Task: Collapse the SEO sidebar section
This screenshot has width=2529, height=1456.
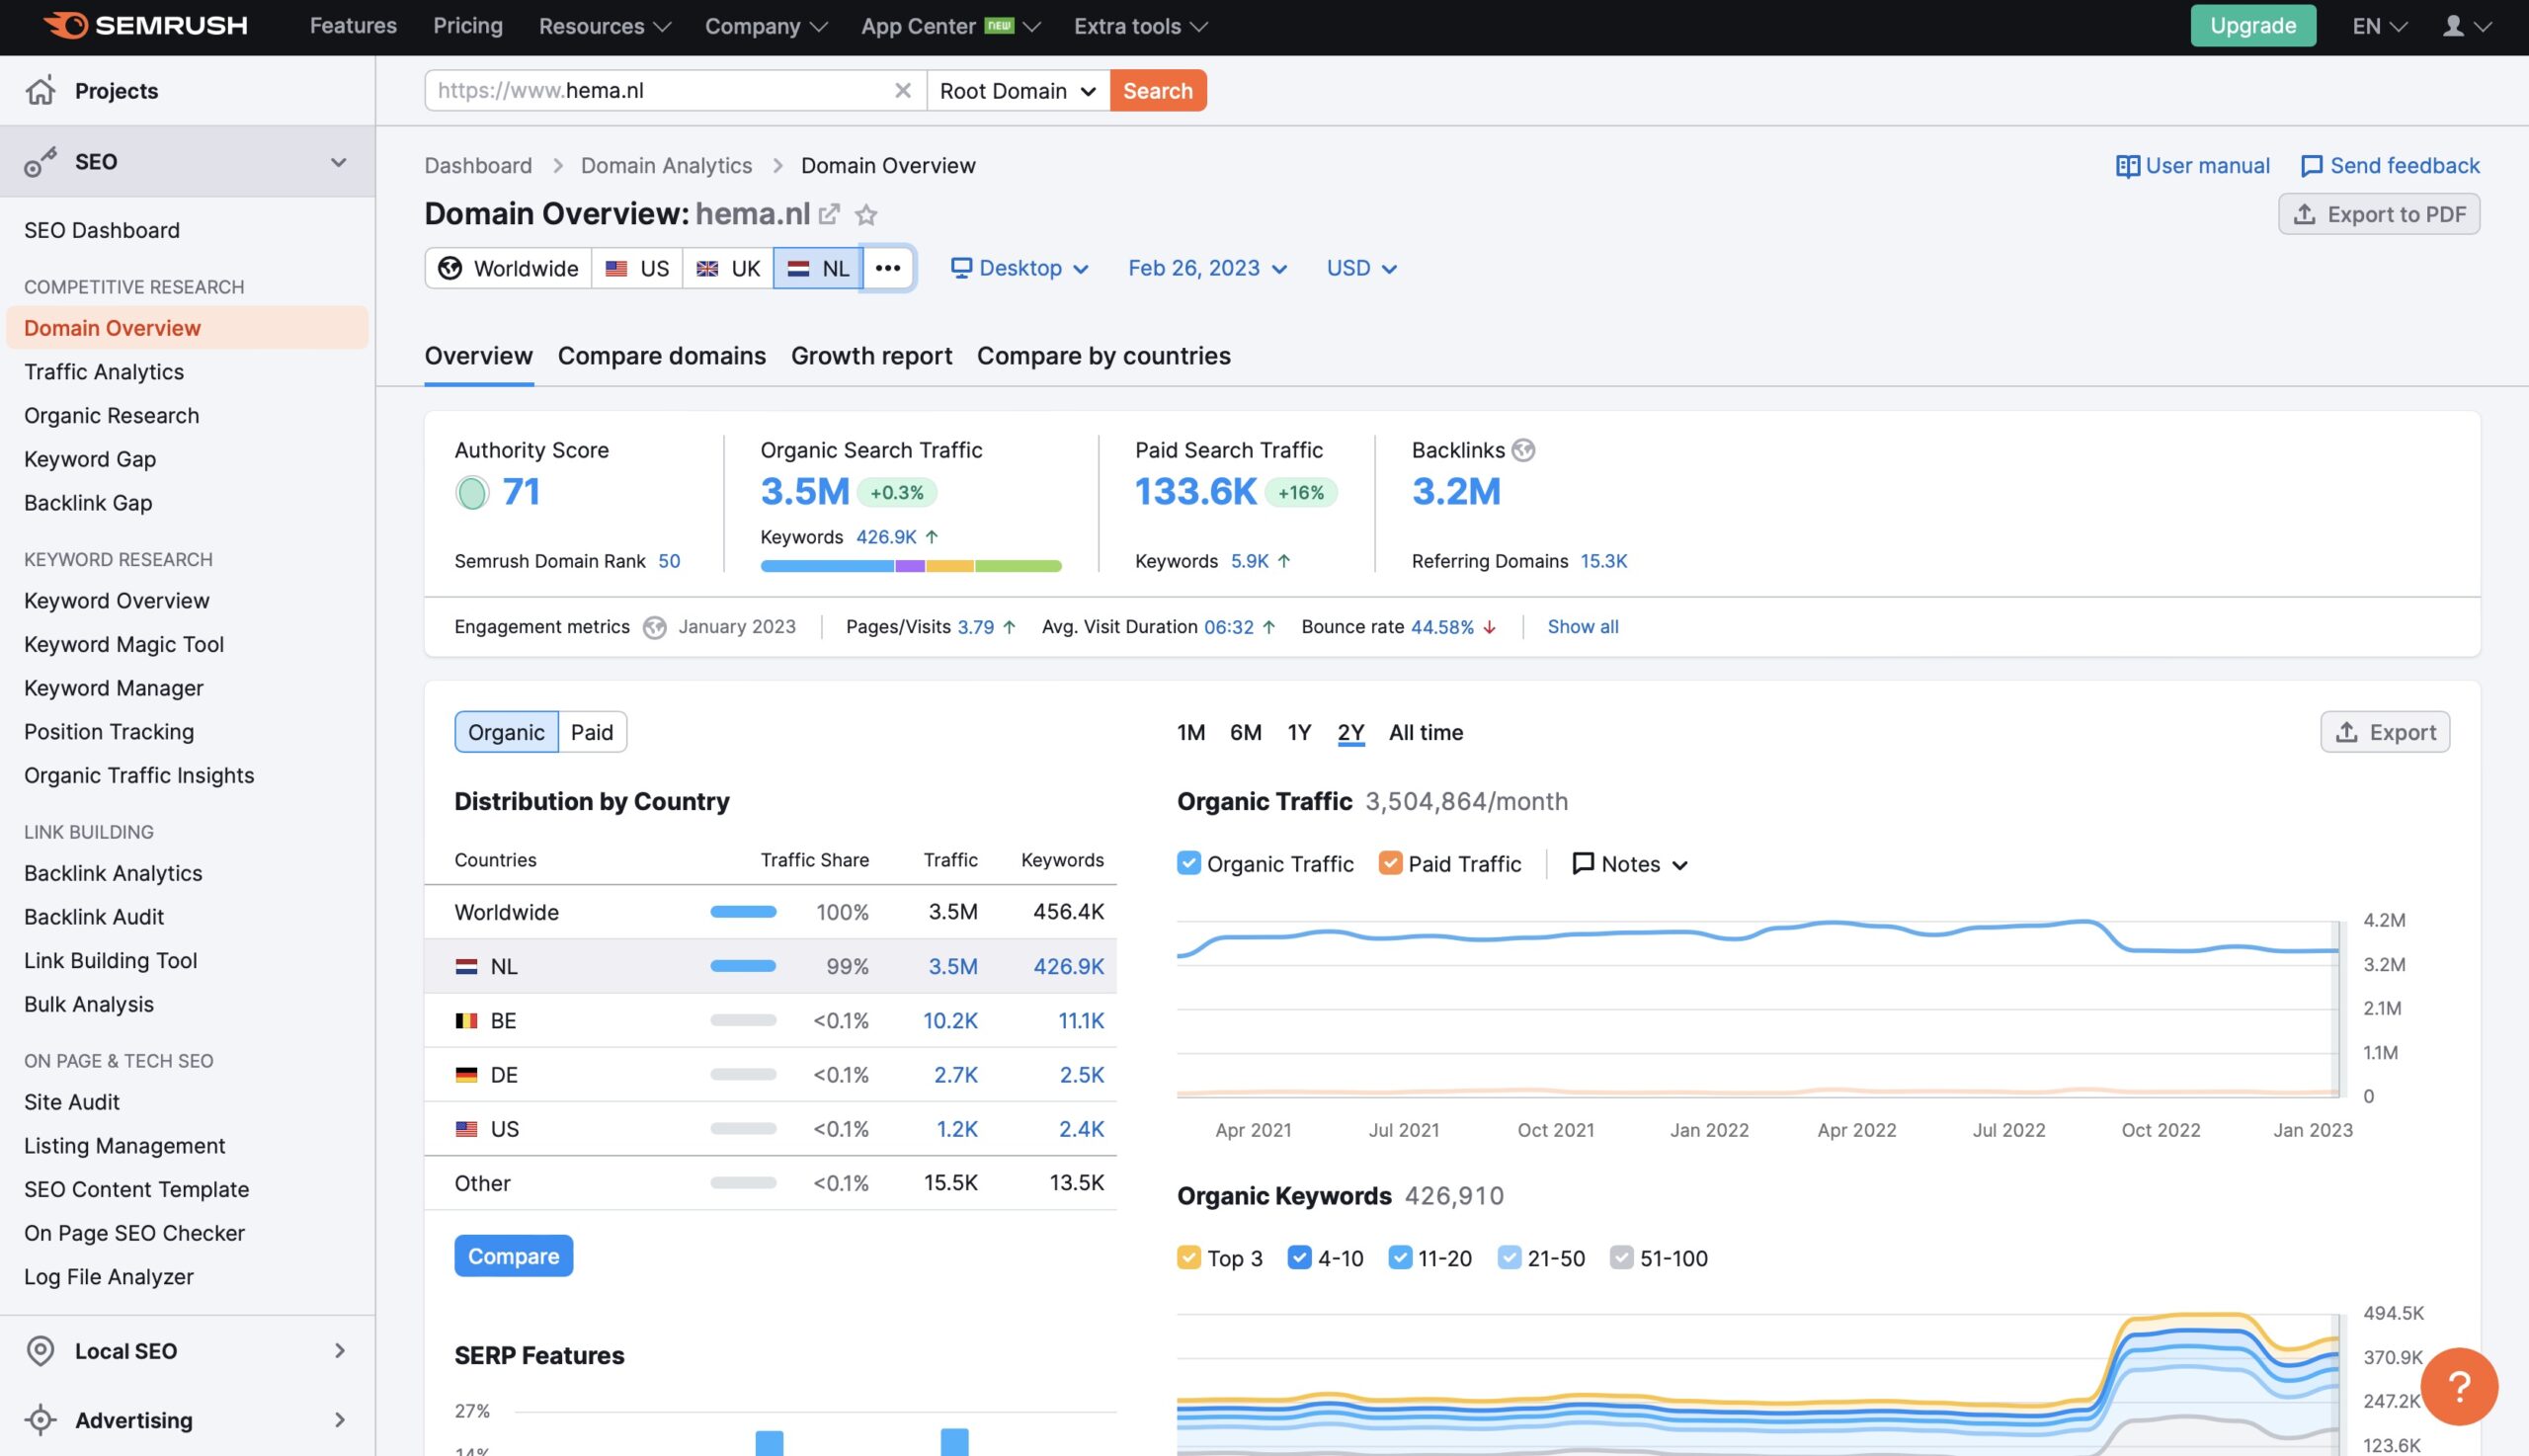Action: coord(338,162)
